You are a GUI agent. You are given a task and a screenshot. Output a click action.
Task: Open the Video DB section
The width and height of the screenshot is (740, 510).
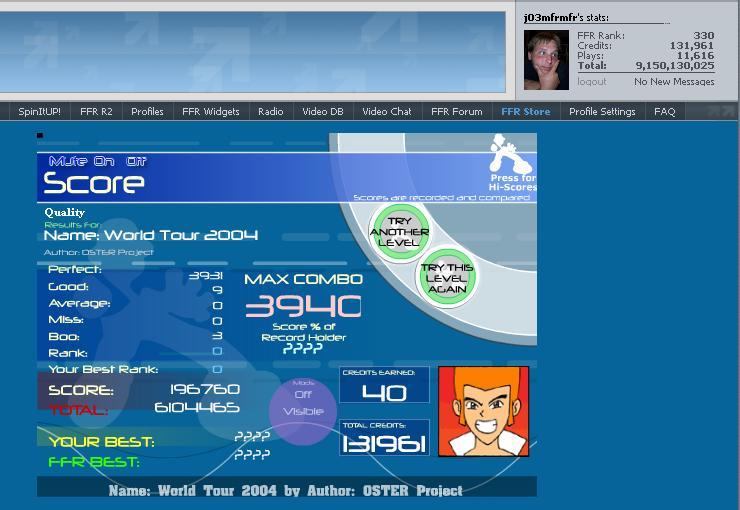[323, 112]
